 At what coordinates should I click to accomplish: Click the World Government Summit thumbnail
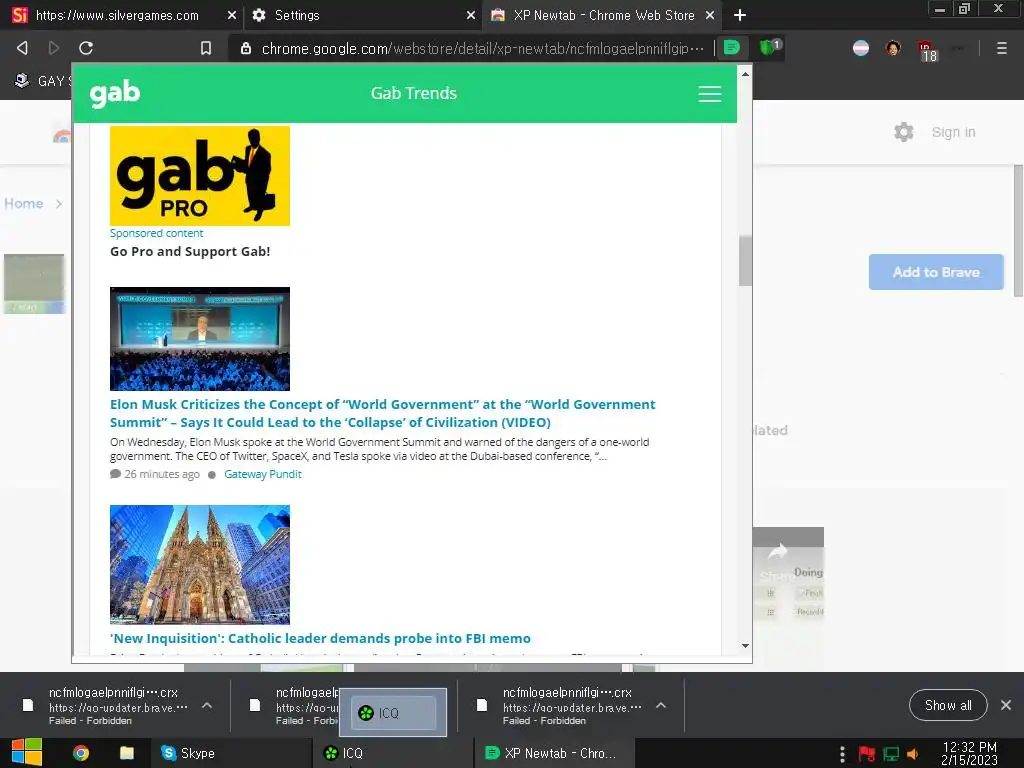coord(200,339)
